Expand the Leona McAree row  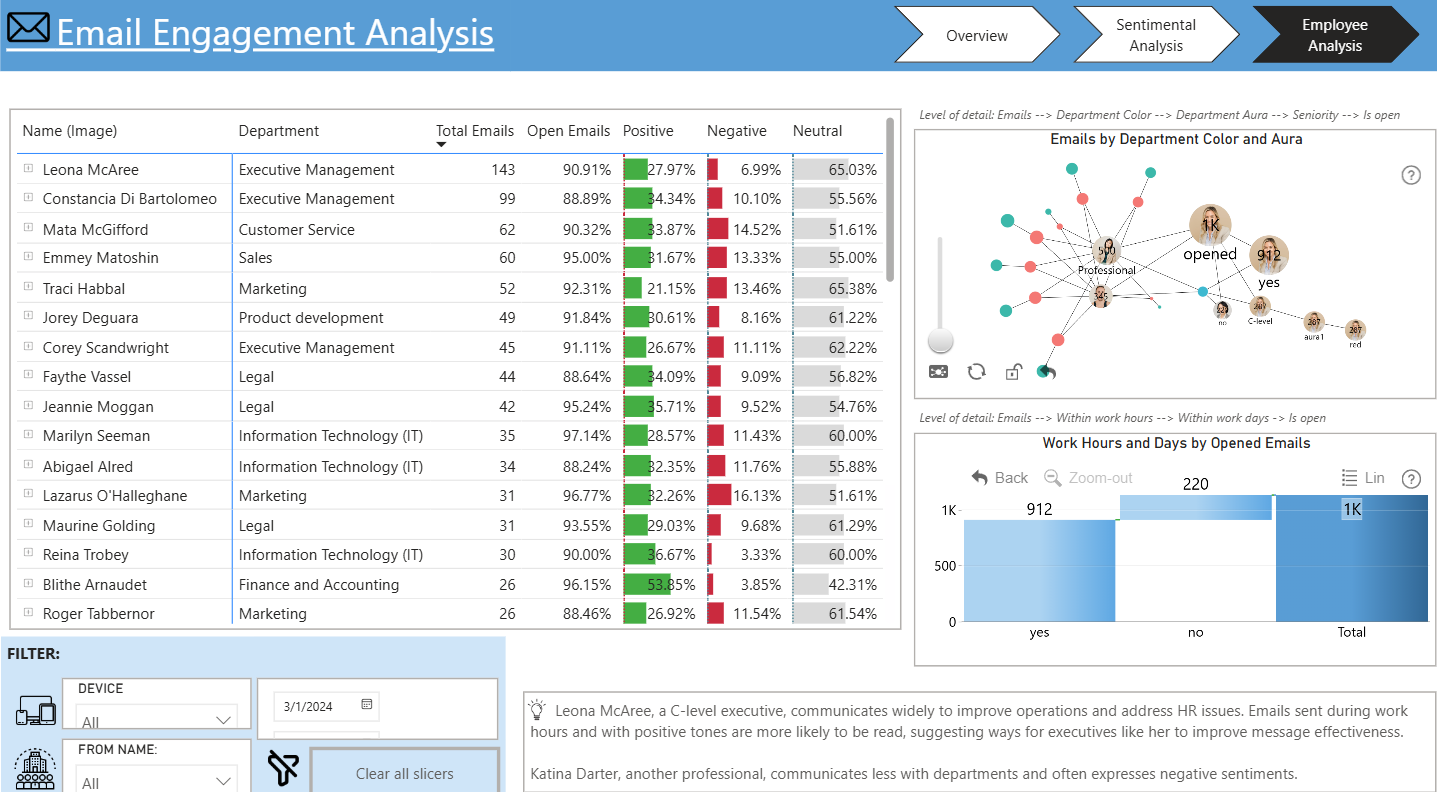[29, 169]
